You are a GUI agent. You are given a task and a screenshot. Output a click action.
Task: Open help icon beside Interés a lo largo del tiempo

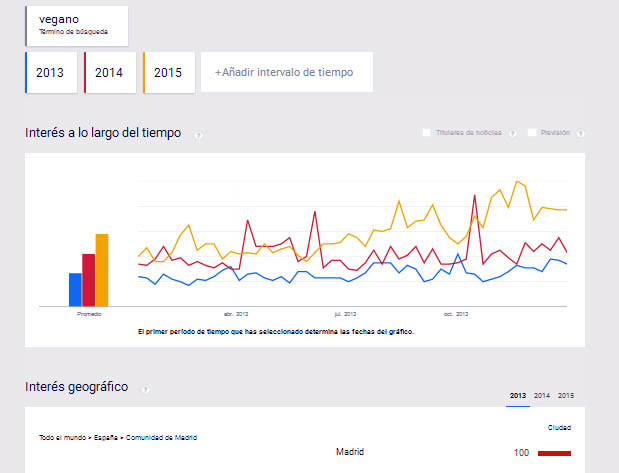coord(199,135)
